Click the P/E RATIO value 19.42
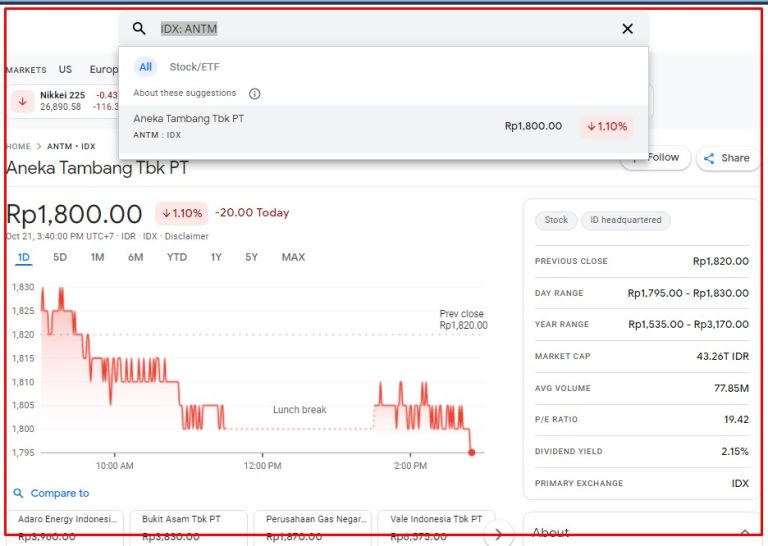 point(736,420)
